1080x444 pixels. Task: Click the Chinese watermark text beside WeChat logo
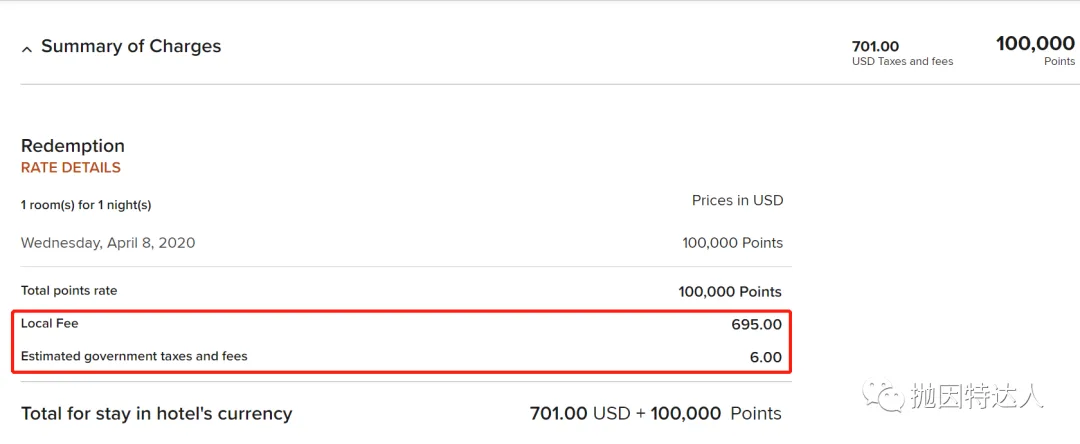(x=976, y=397)
